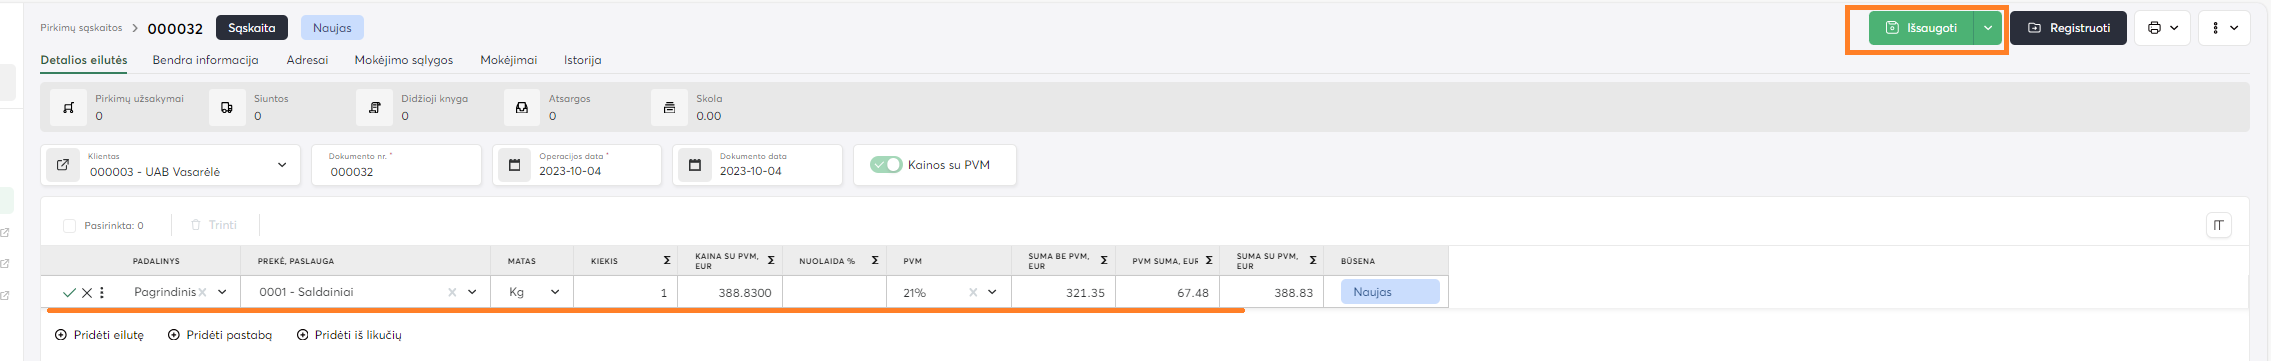2271x361 pixels.
Task: Expand the Klientas dropdown
Action: (282, 165)
